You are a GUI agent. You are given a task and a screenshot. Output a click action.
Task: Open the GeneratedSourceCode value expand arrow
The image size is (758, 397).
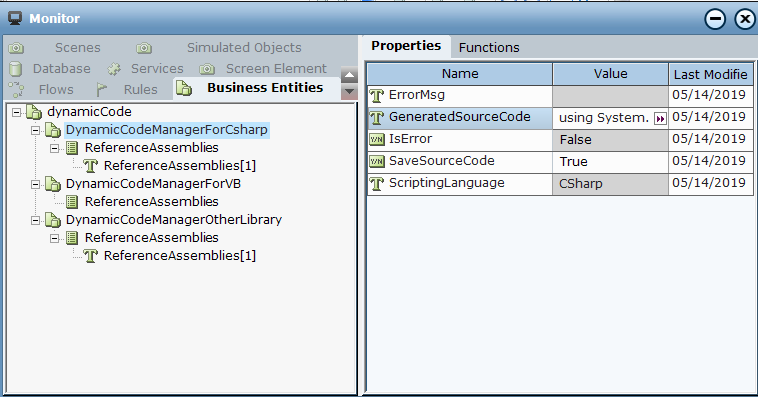[x=660, y=118]
